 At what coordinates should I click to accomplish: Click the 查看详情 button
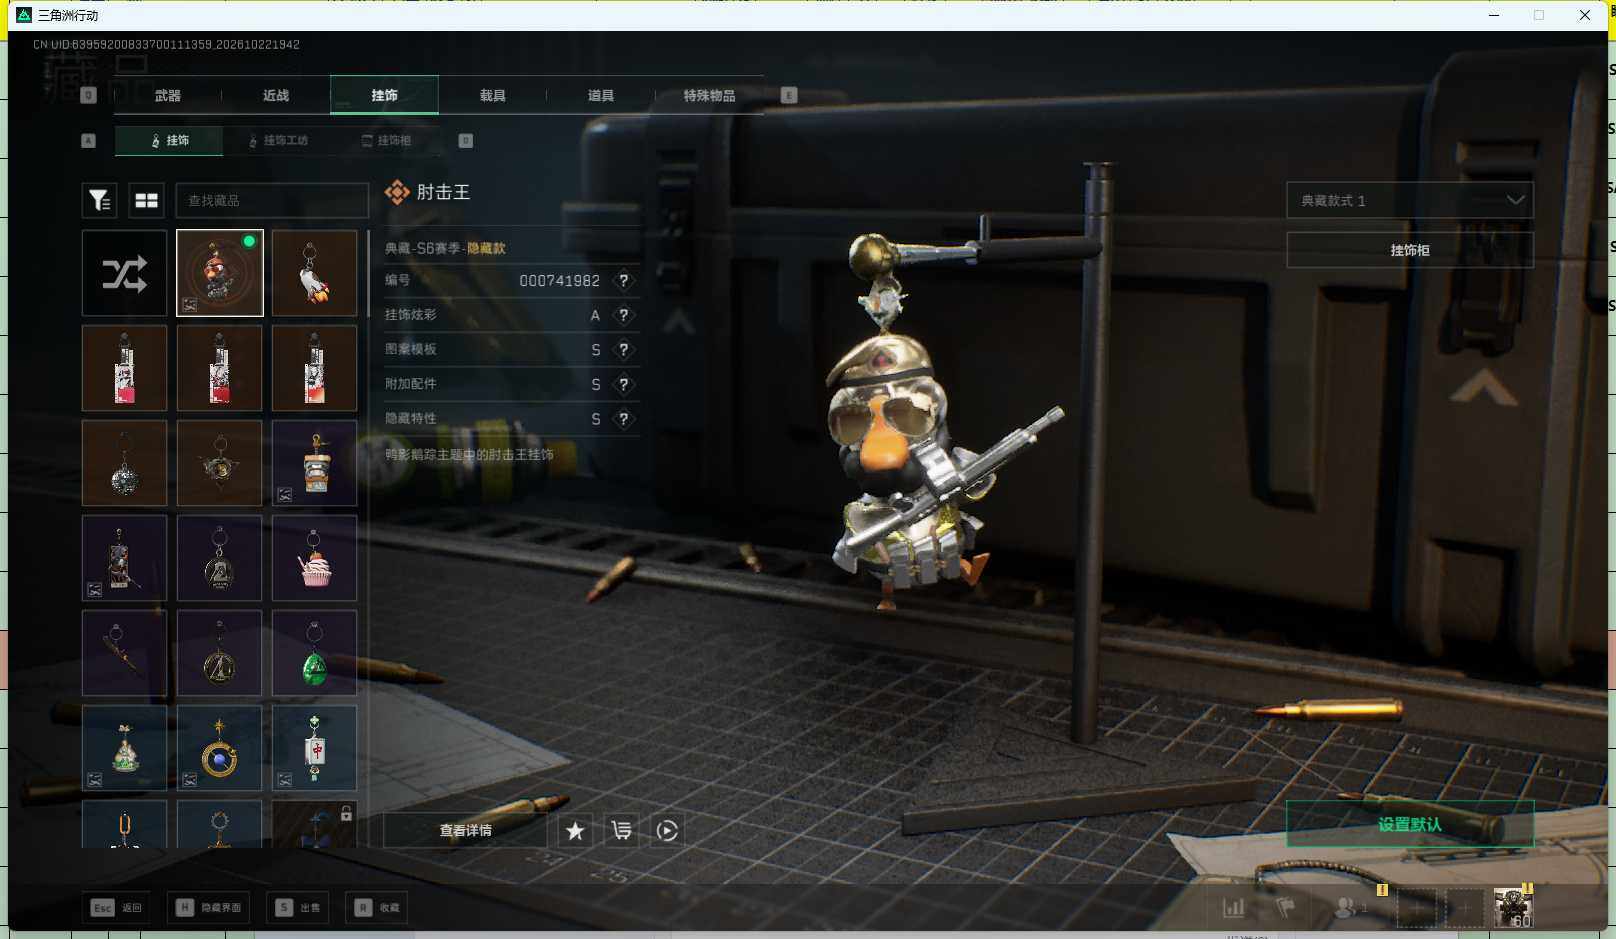[x=465, y=830]
